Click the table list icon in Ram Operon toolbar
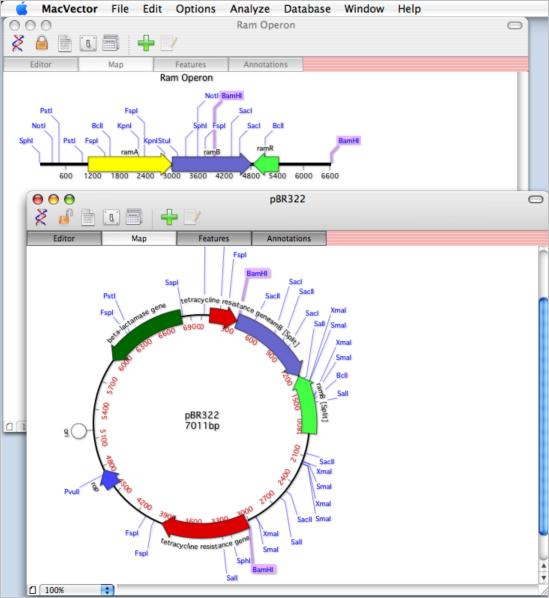 (x=111, y=43)
